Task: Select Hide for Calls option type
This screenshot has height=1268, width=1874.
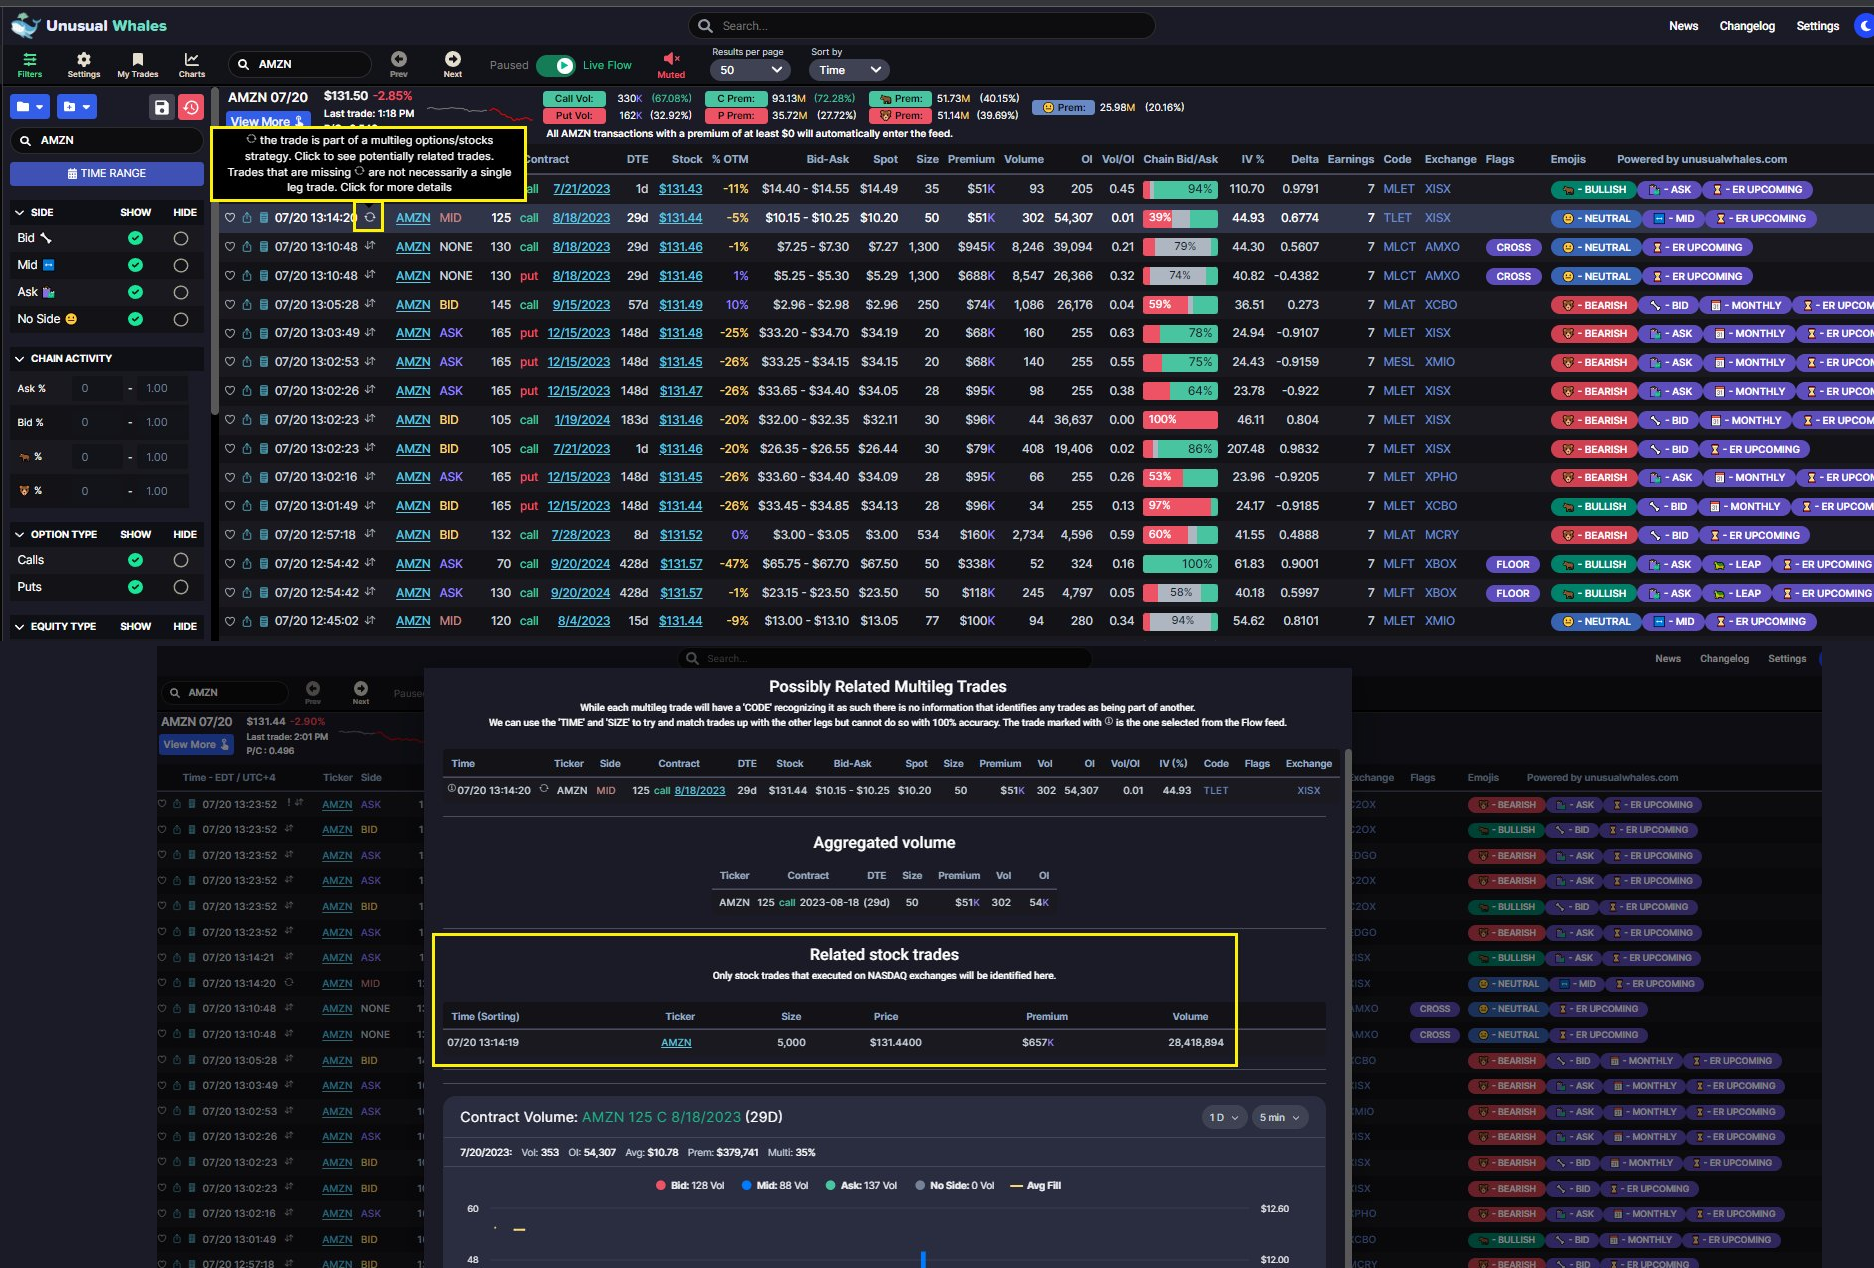Action: pyautogui.click(x=181, y=560)
